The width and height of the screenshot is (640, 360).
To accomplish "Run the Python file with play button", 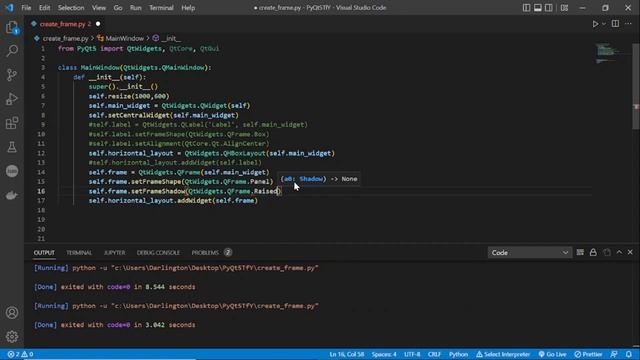I will (595, 24).
